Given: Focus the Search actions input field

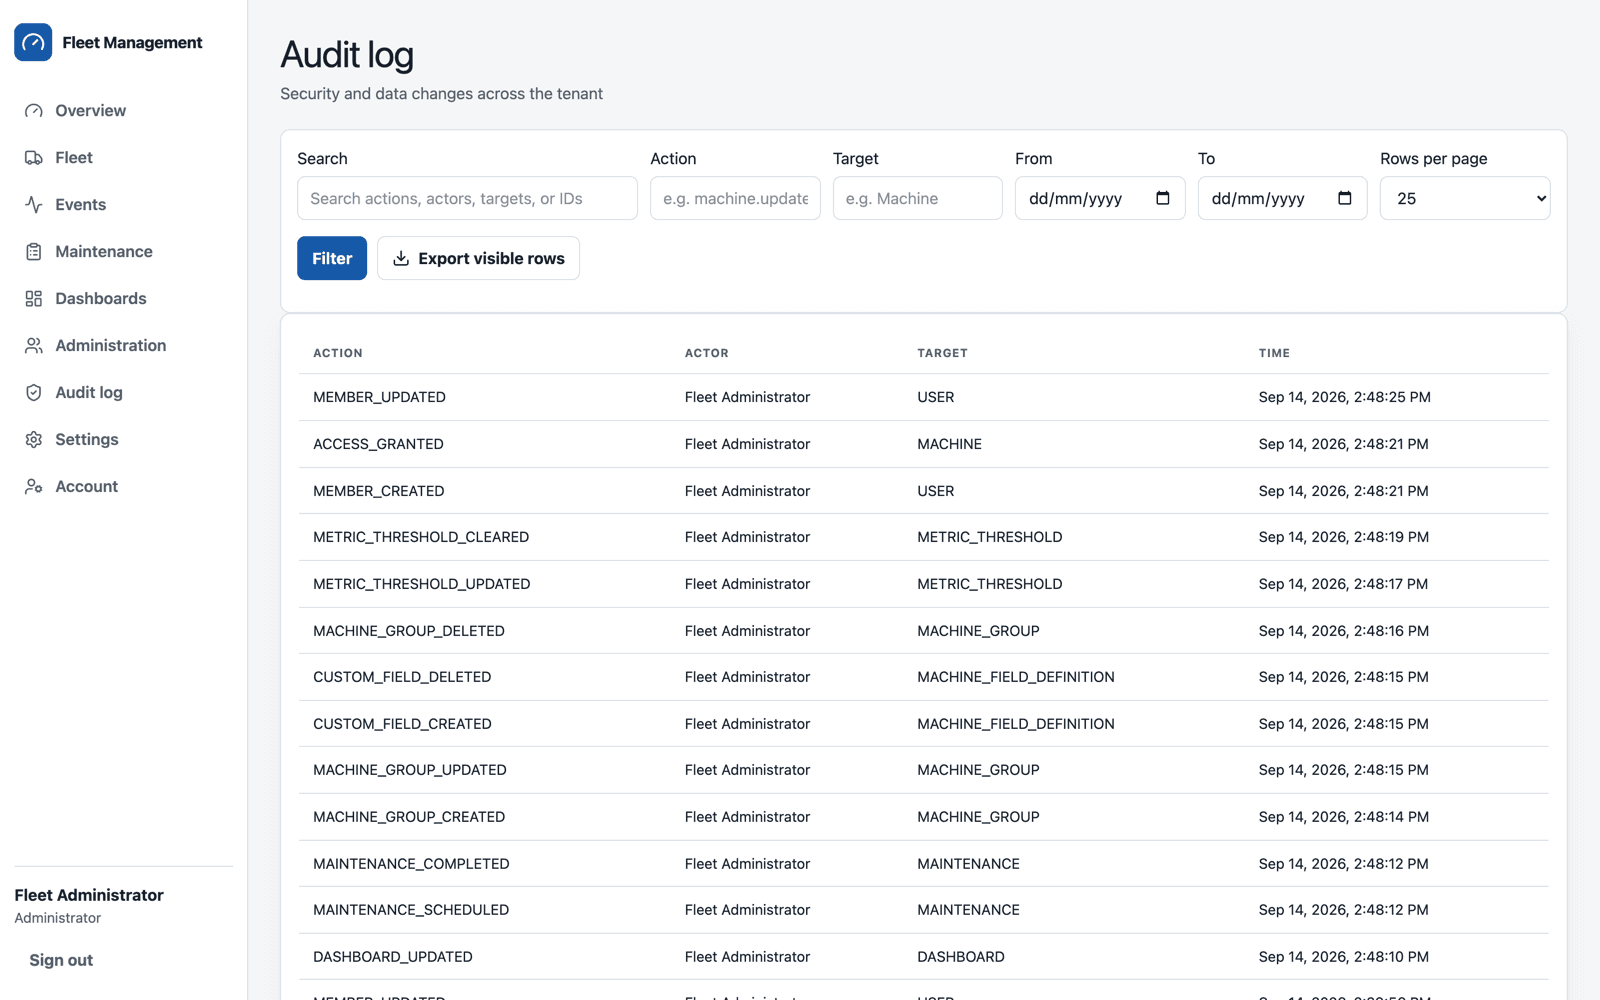Looking at the screenshot, I should (467, 198).
